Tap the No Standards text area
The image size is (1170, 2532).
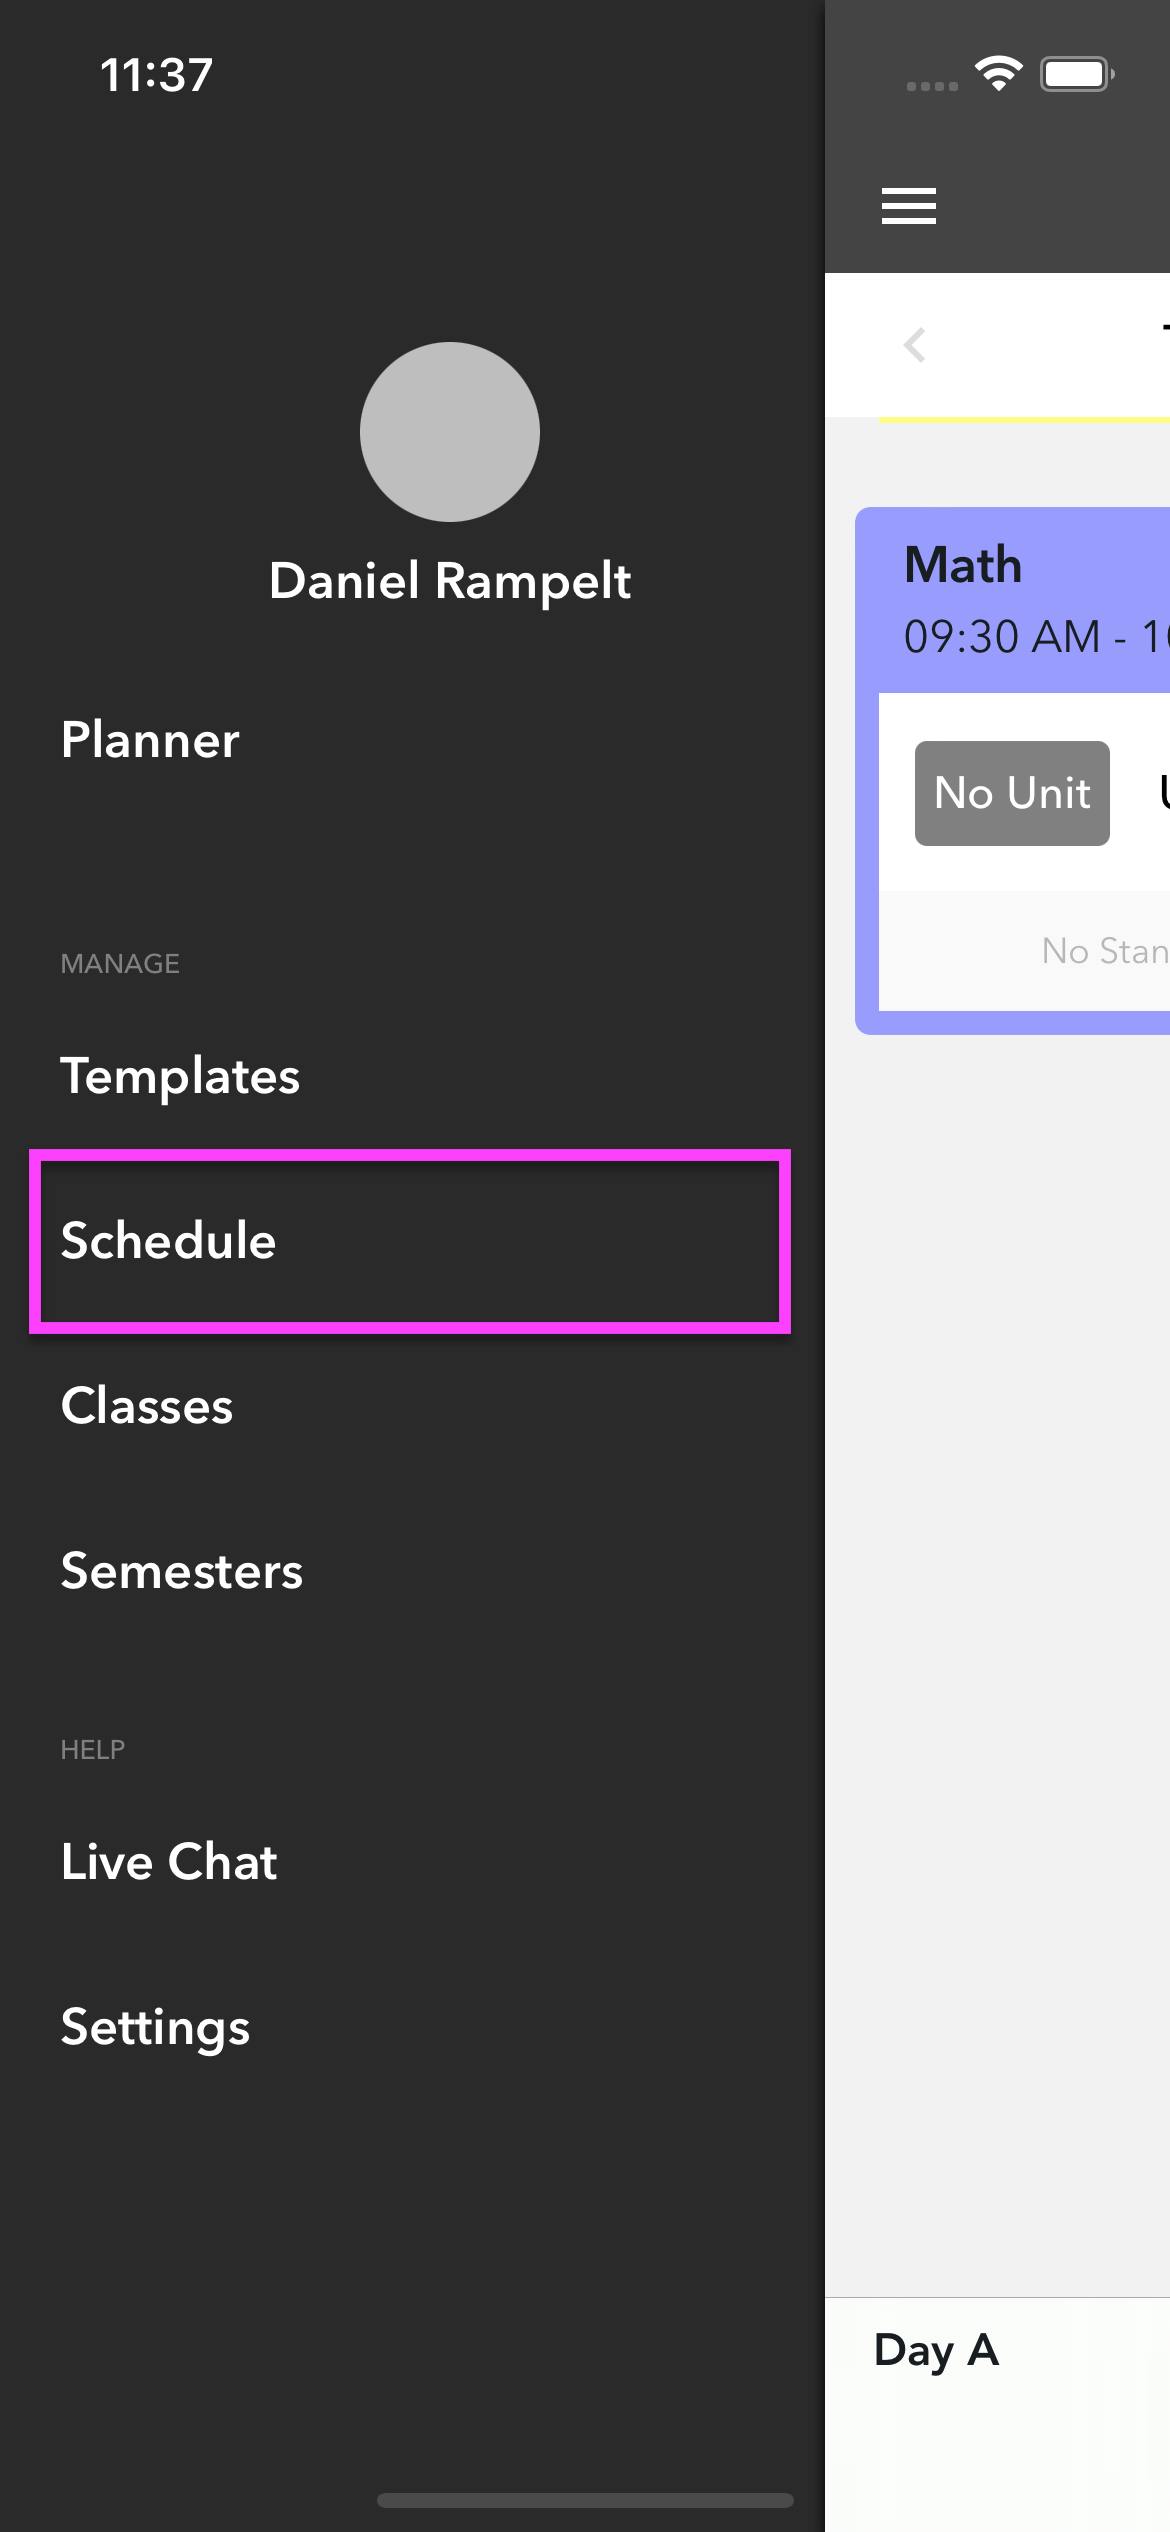click(1105, 951)
